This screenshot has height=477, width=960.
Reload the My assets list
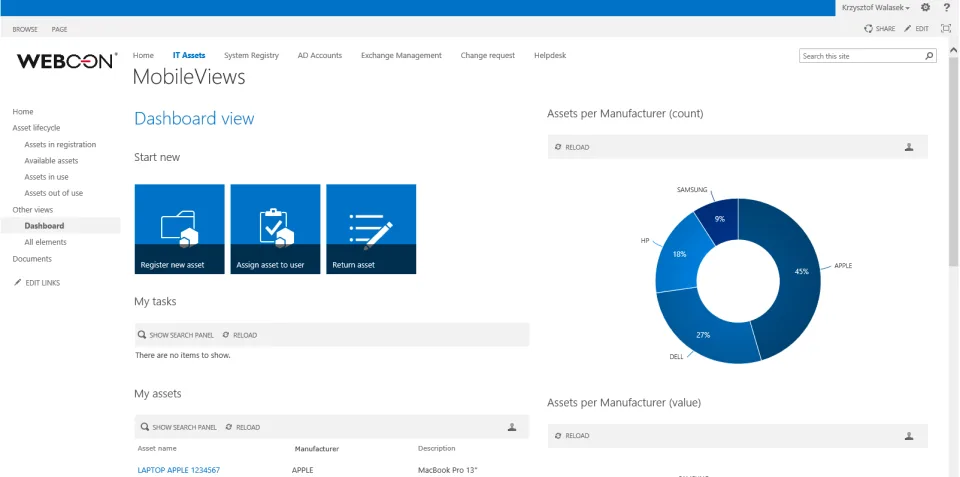(x=242, y=427)
